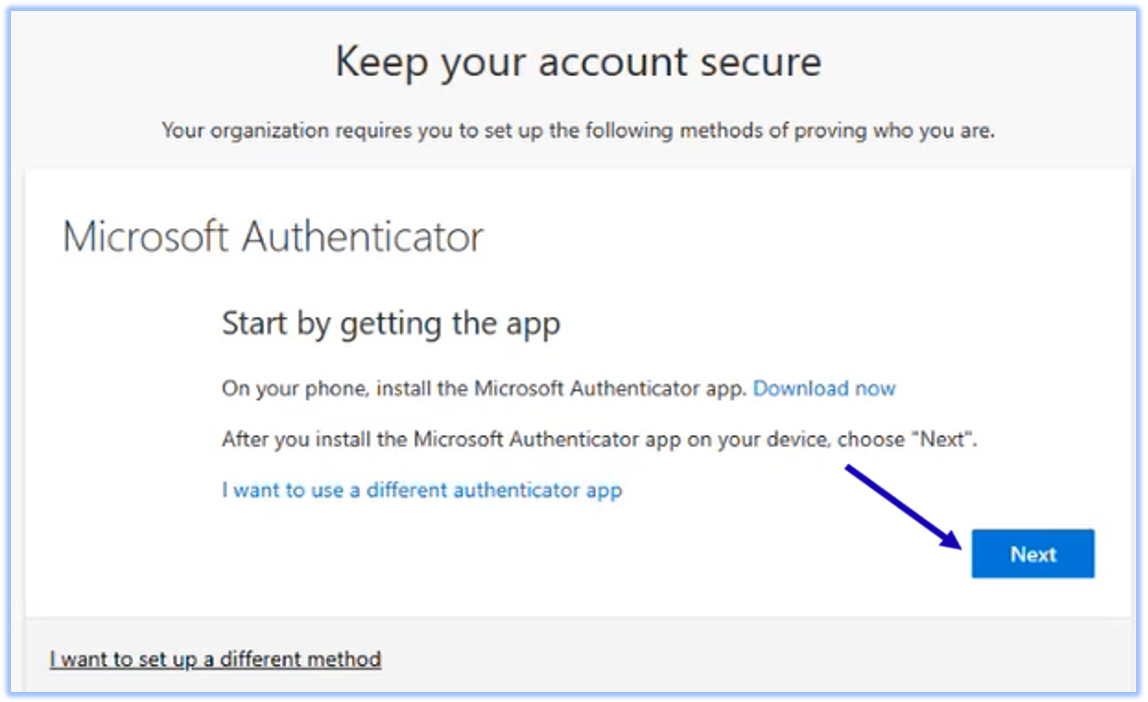Screen dimensions: 1148x702
Task: Click the "Keep your account secure" page title
Action: point(578,62)
